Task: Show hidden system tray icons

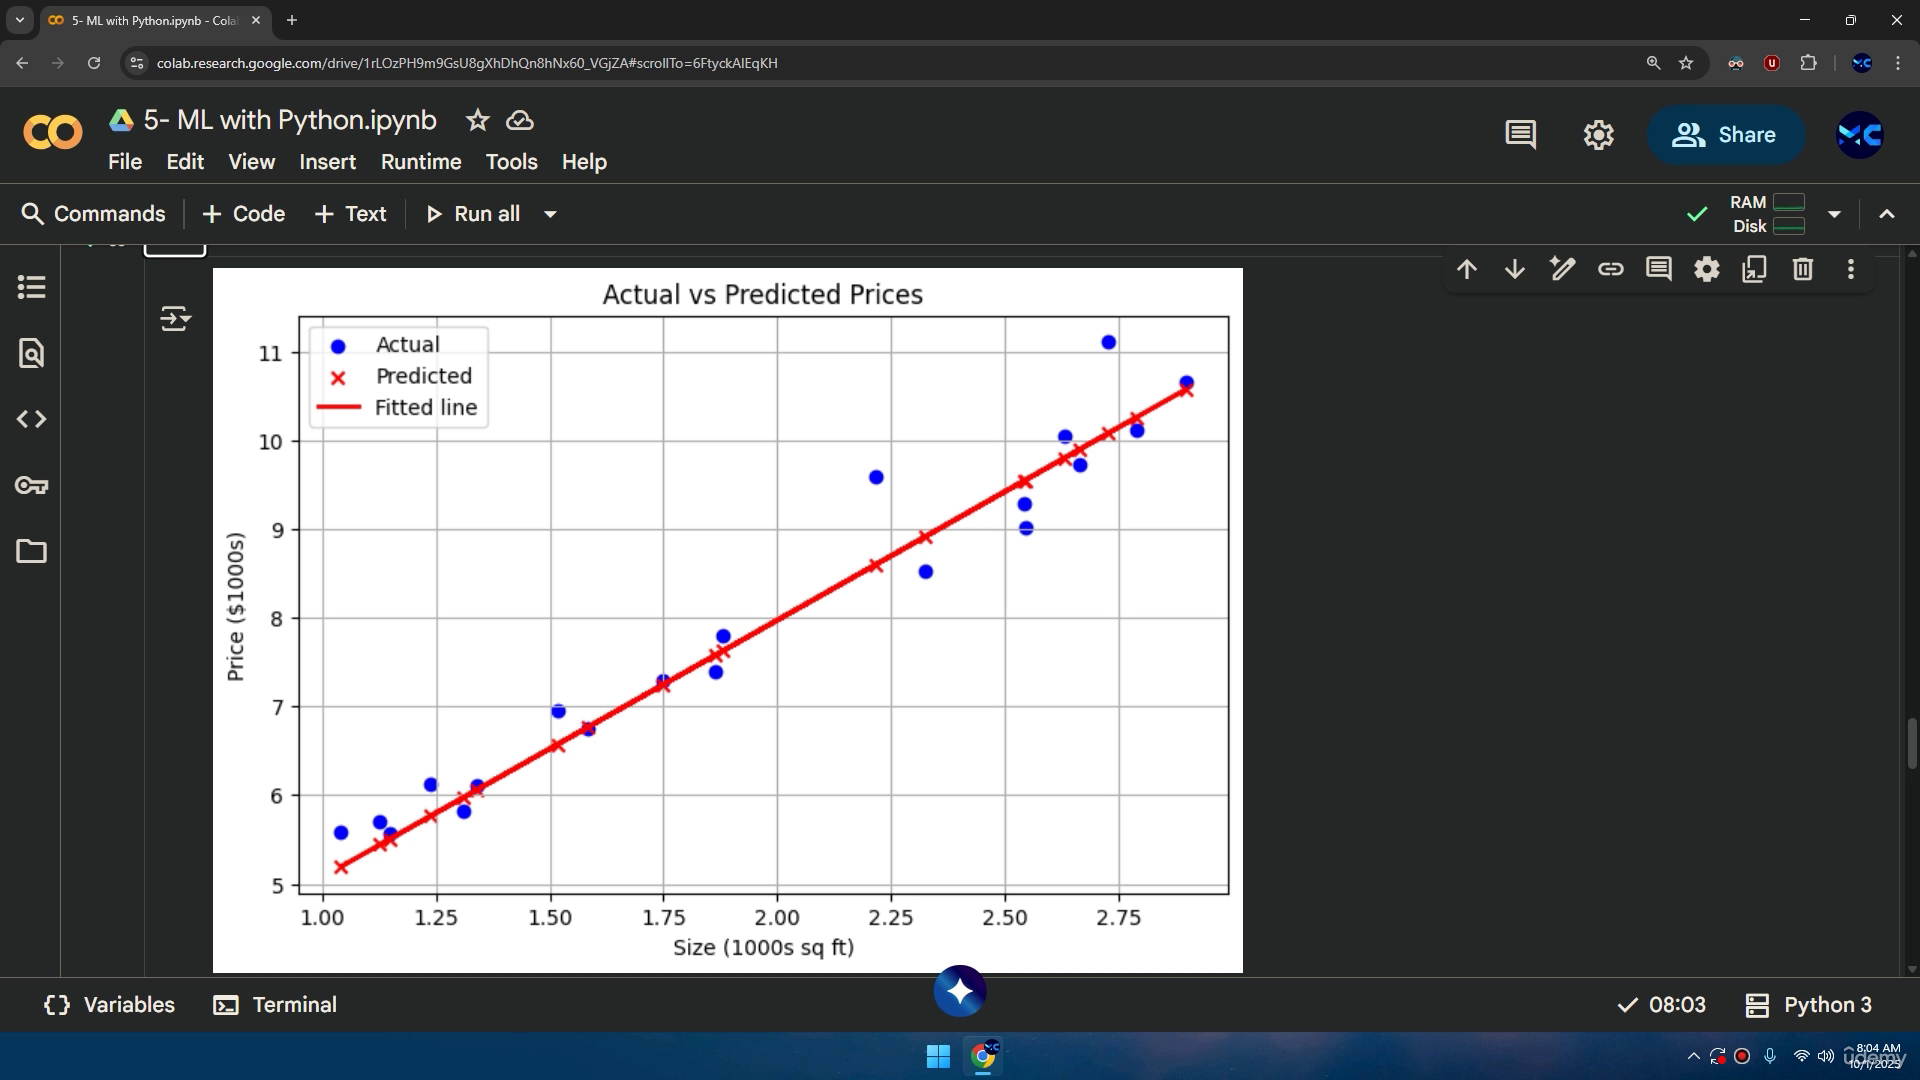Action: pyautogui.click(x=1693, y=1056)
